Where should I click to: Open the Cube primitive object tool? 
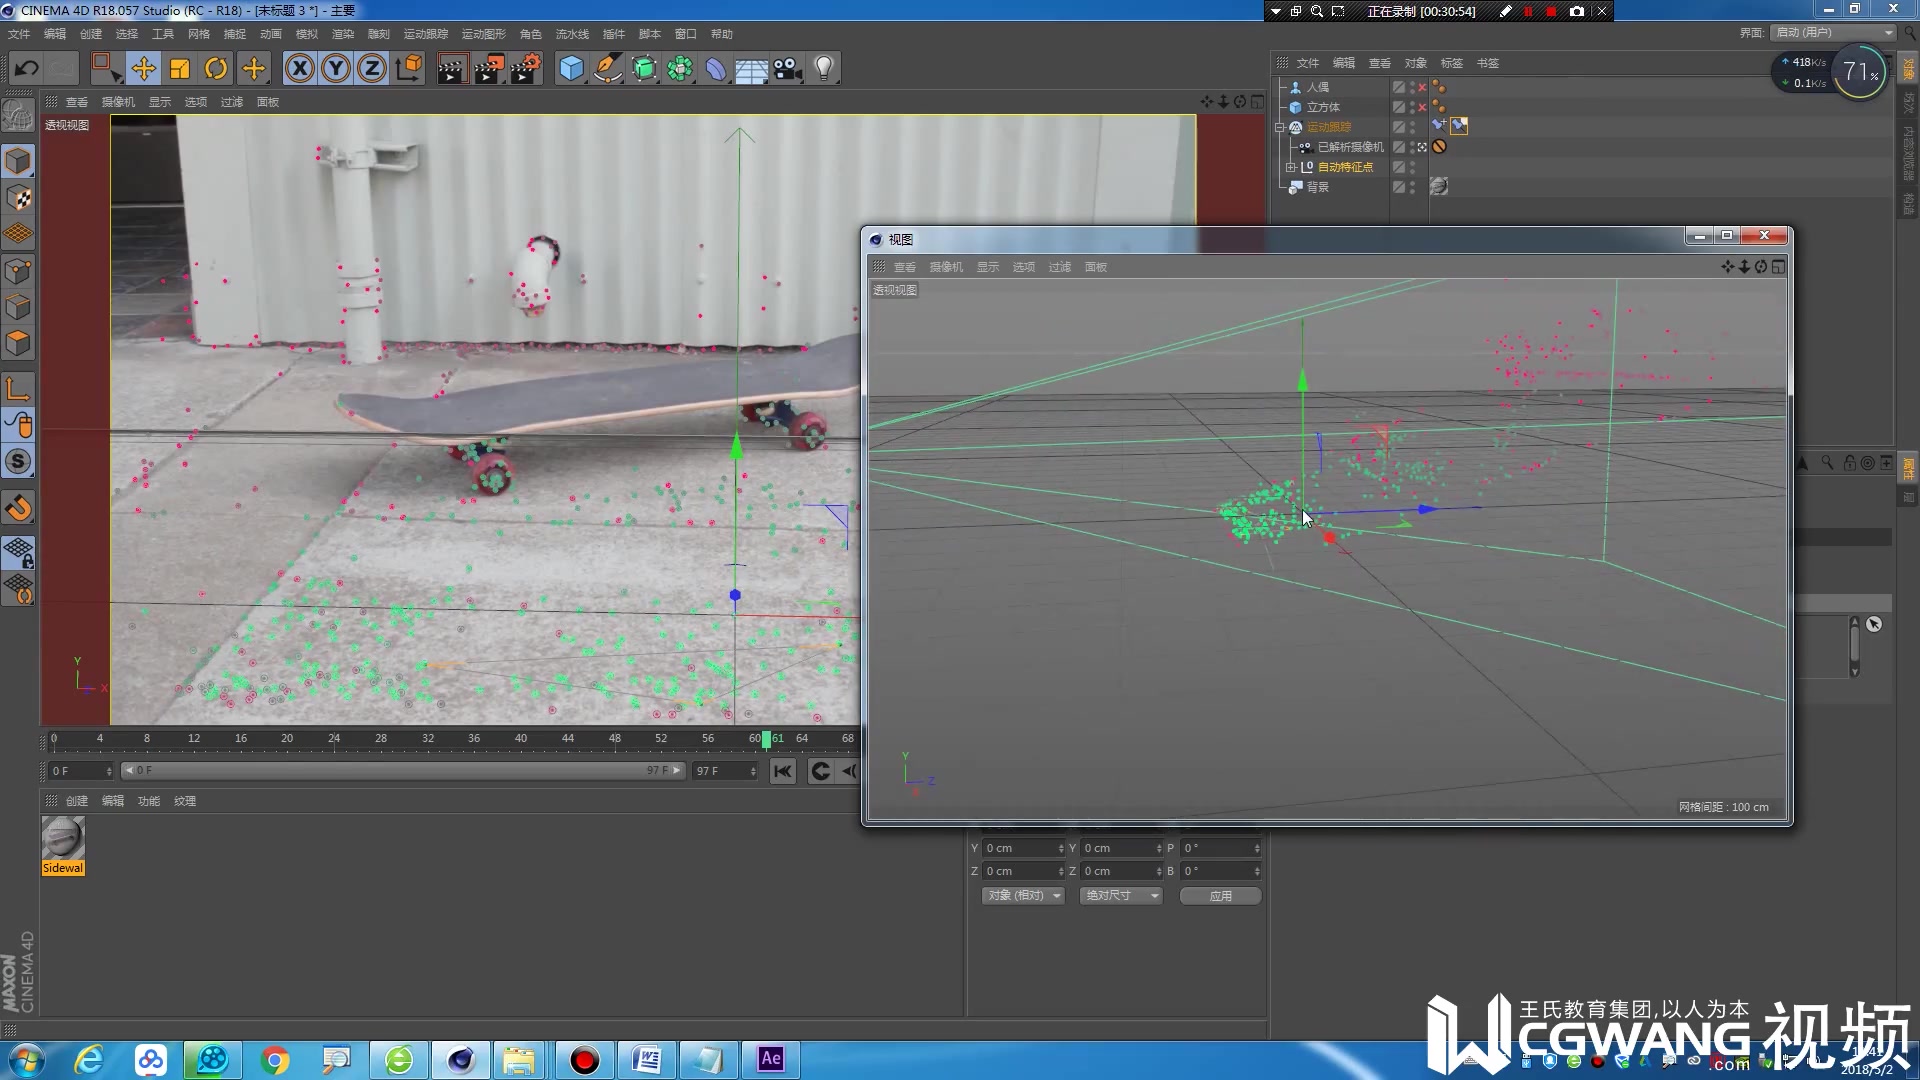pyautogui.click(x=571, y=69)
